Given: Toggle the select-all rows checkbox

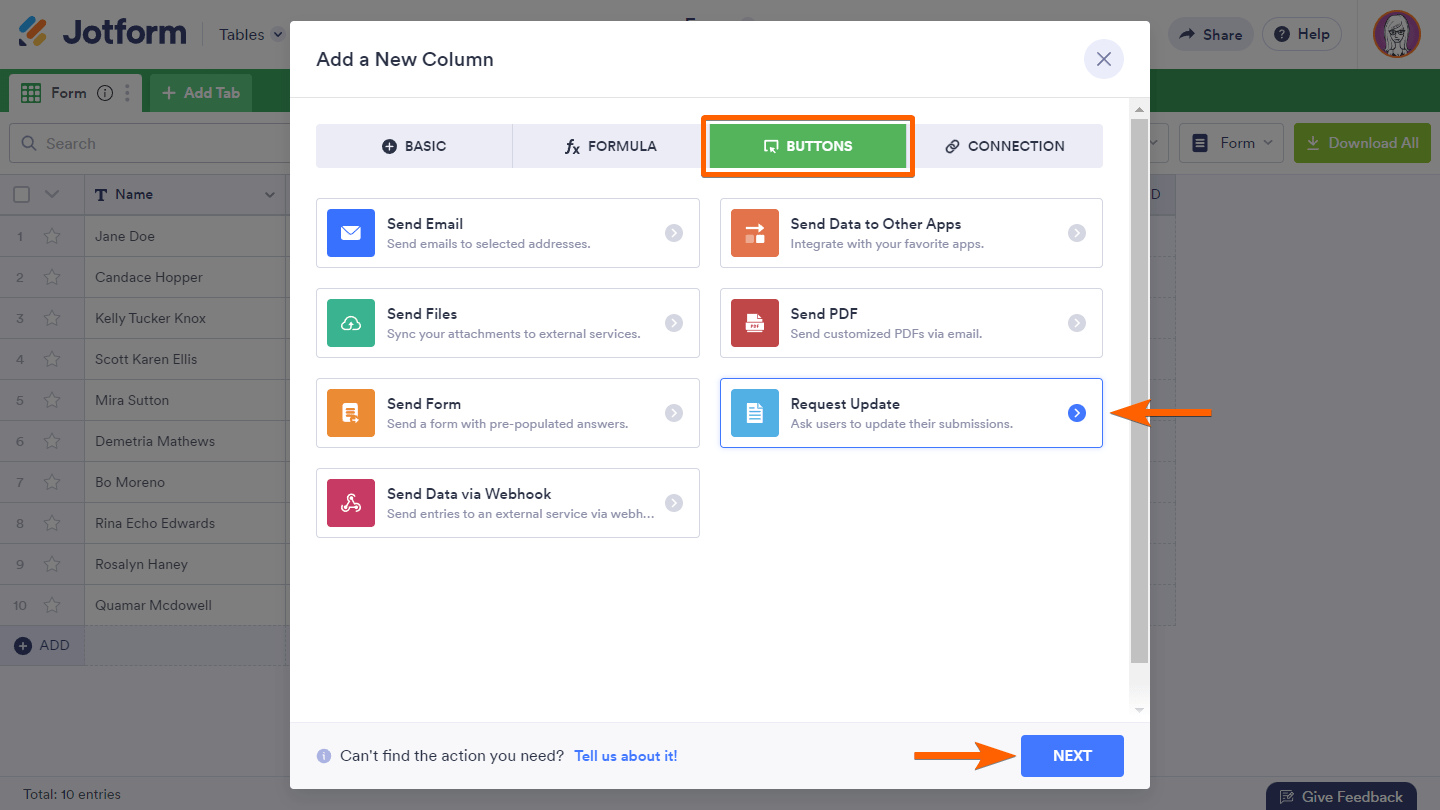Looking at the screenshot, I should 22,195.
